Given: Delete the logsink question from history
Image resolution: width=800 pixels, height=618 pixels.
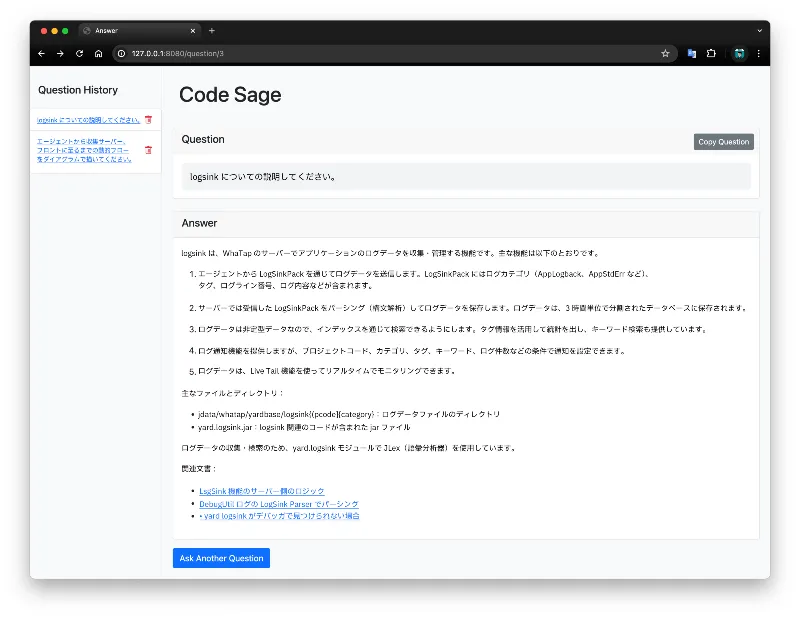Looking at the screenshot, I should pyautogui.click(x=148, y=119).
